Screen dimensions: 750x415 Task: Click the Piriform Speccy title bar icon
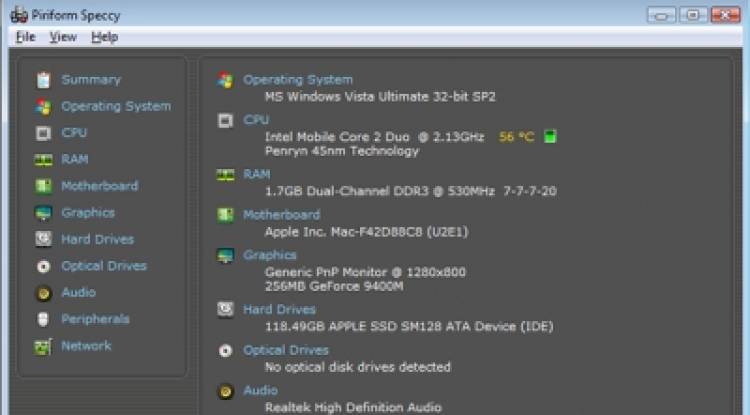click(x=19, y=15)
